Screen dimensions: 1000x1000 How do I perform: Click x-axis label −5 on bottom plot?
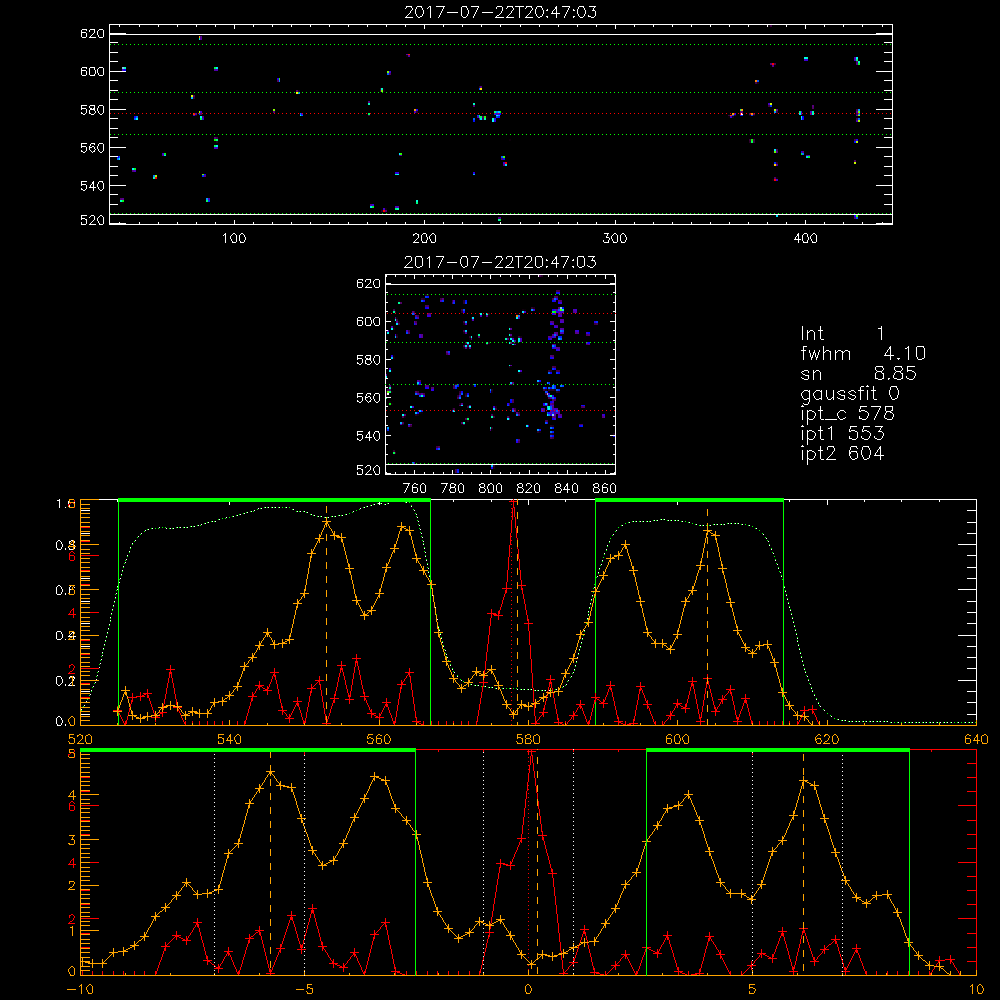tap(304, 990)
